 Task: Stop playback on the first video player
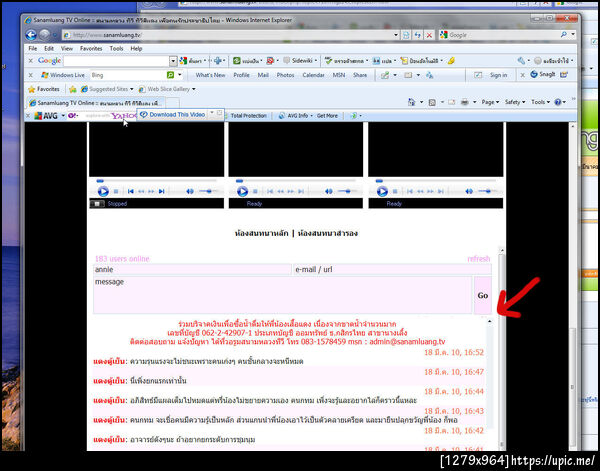116,191
